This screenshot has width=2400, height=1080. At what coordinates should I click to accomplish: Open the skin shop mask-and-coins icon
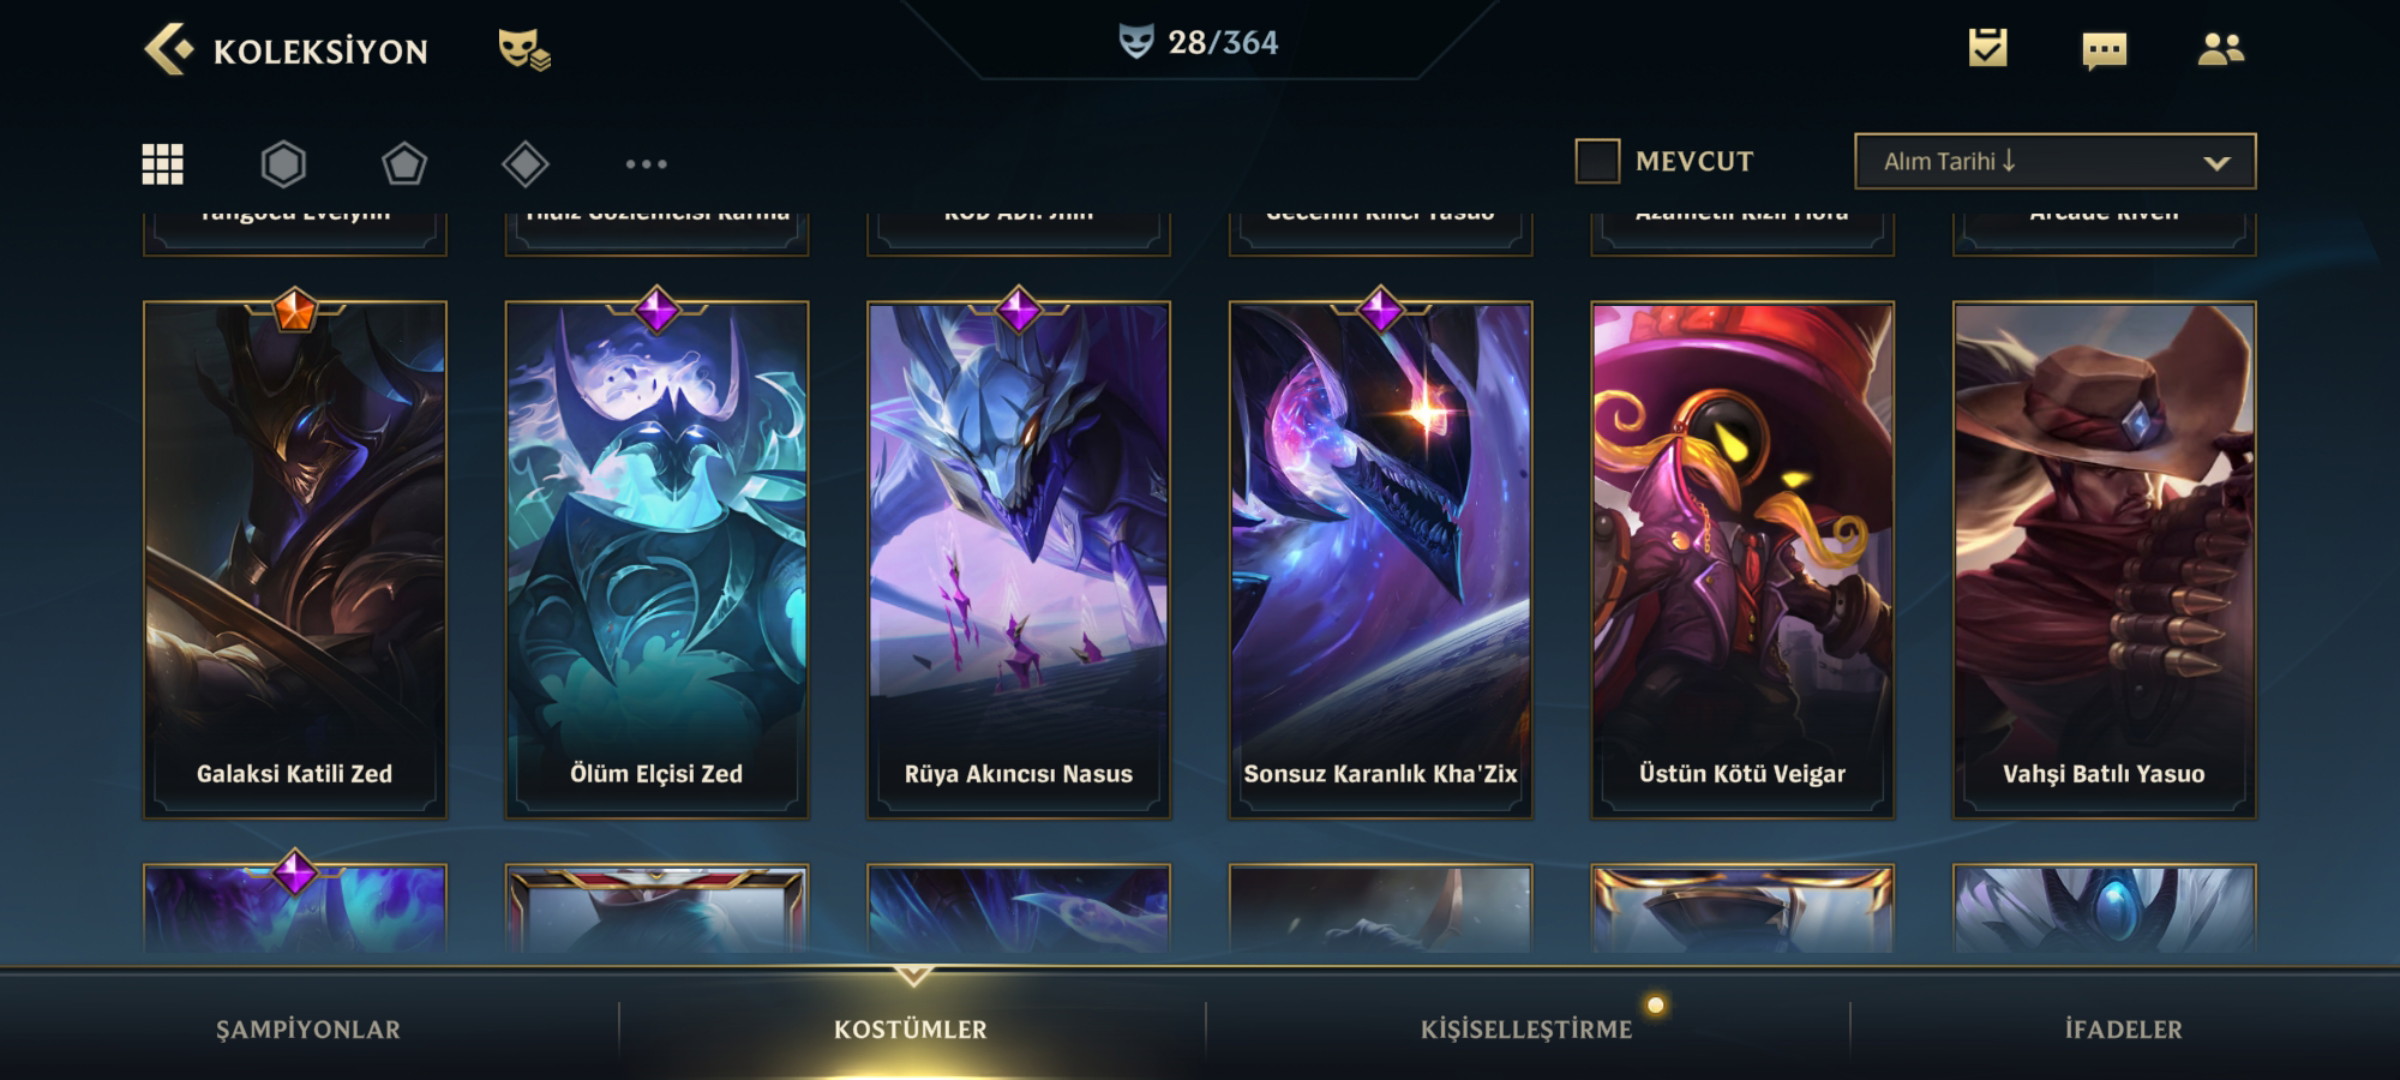(524, 49)
